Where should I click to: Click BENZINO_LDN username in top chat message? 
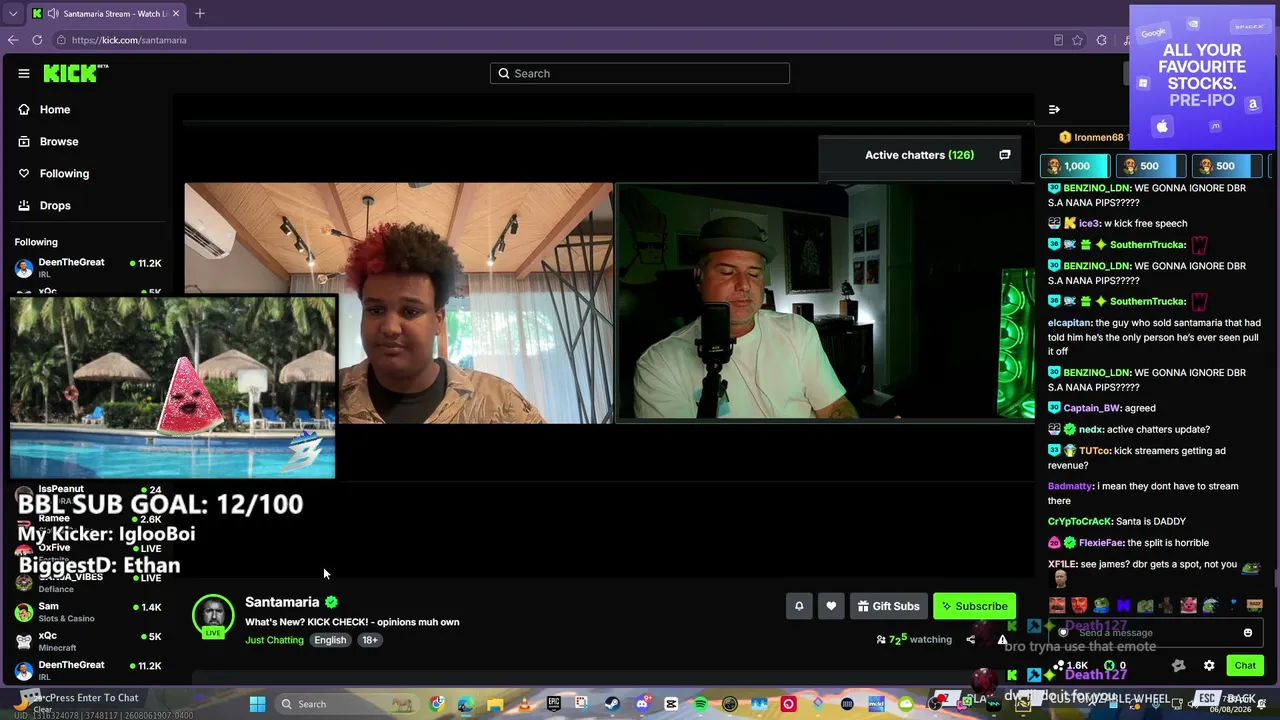pos(1097,188)
